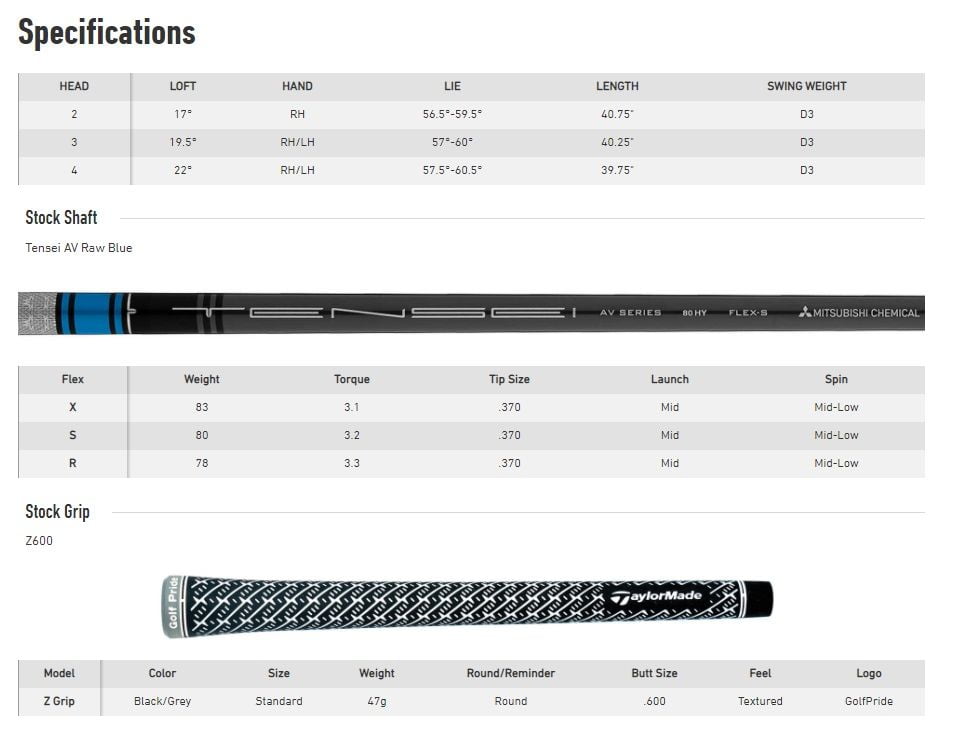Click the Size column header
Viewport: 960px width, 738px height.
tap(278, 673)
